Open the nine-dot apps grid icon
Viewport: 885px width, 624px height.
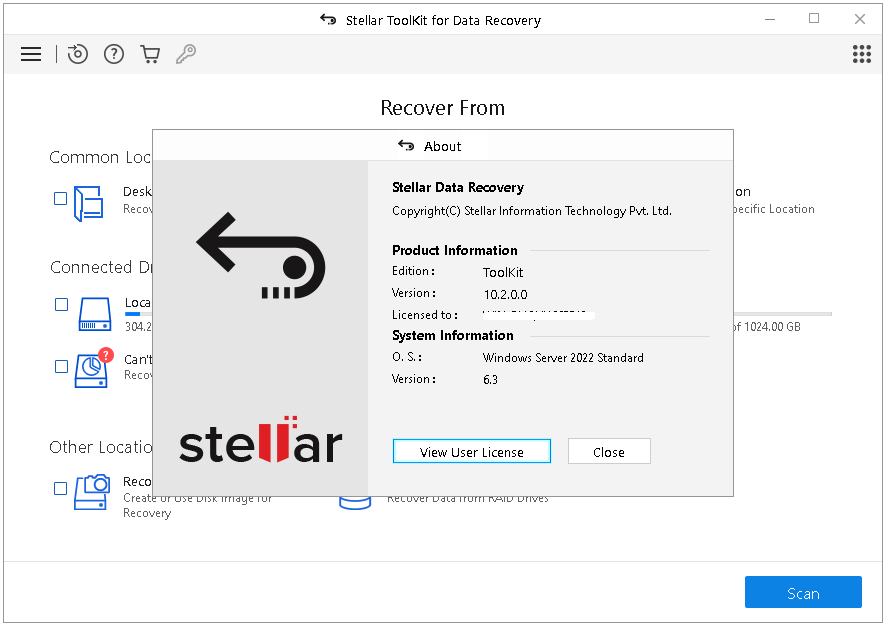[861, 54]
